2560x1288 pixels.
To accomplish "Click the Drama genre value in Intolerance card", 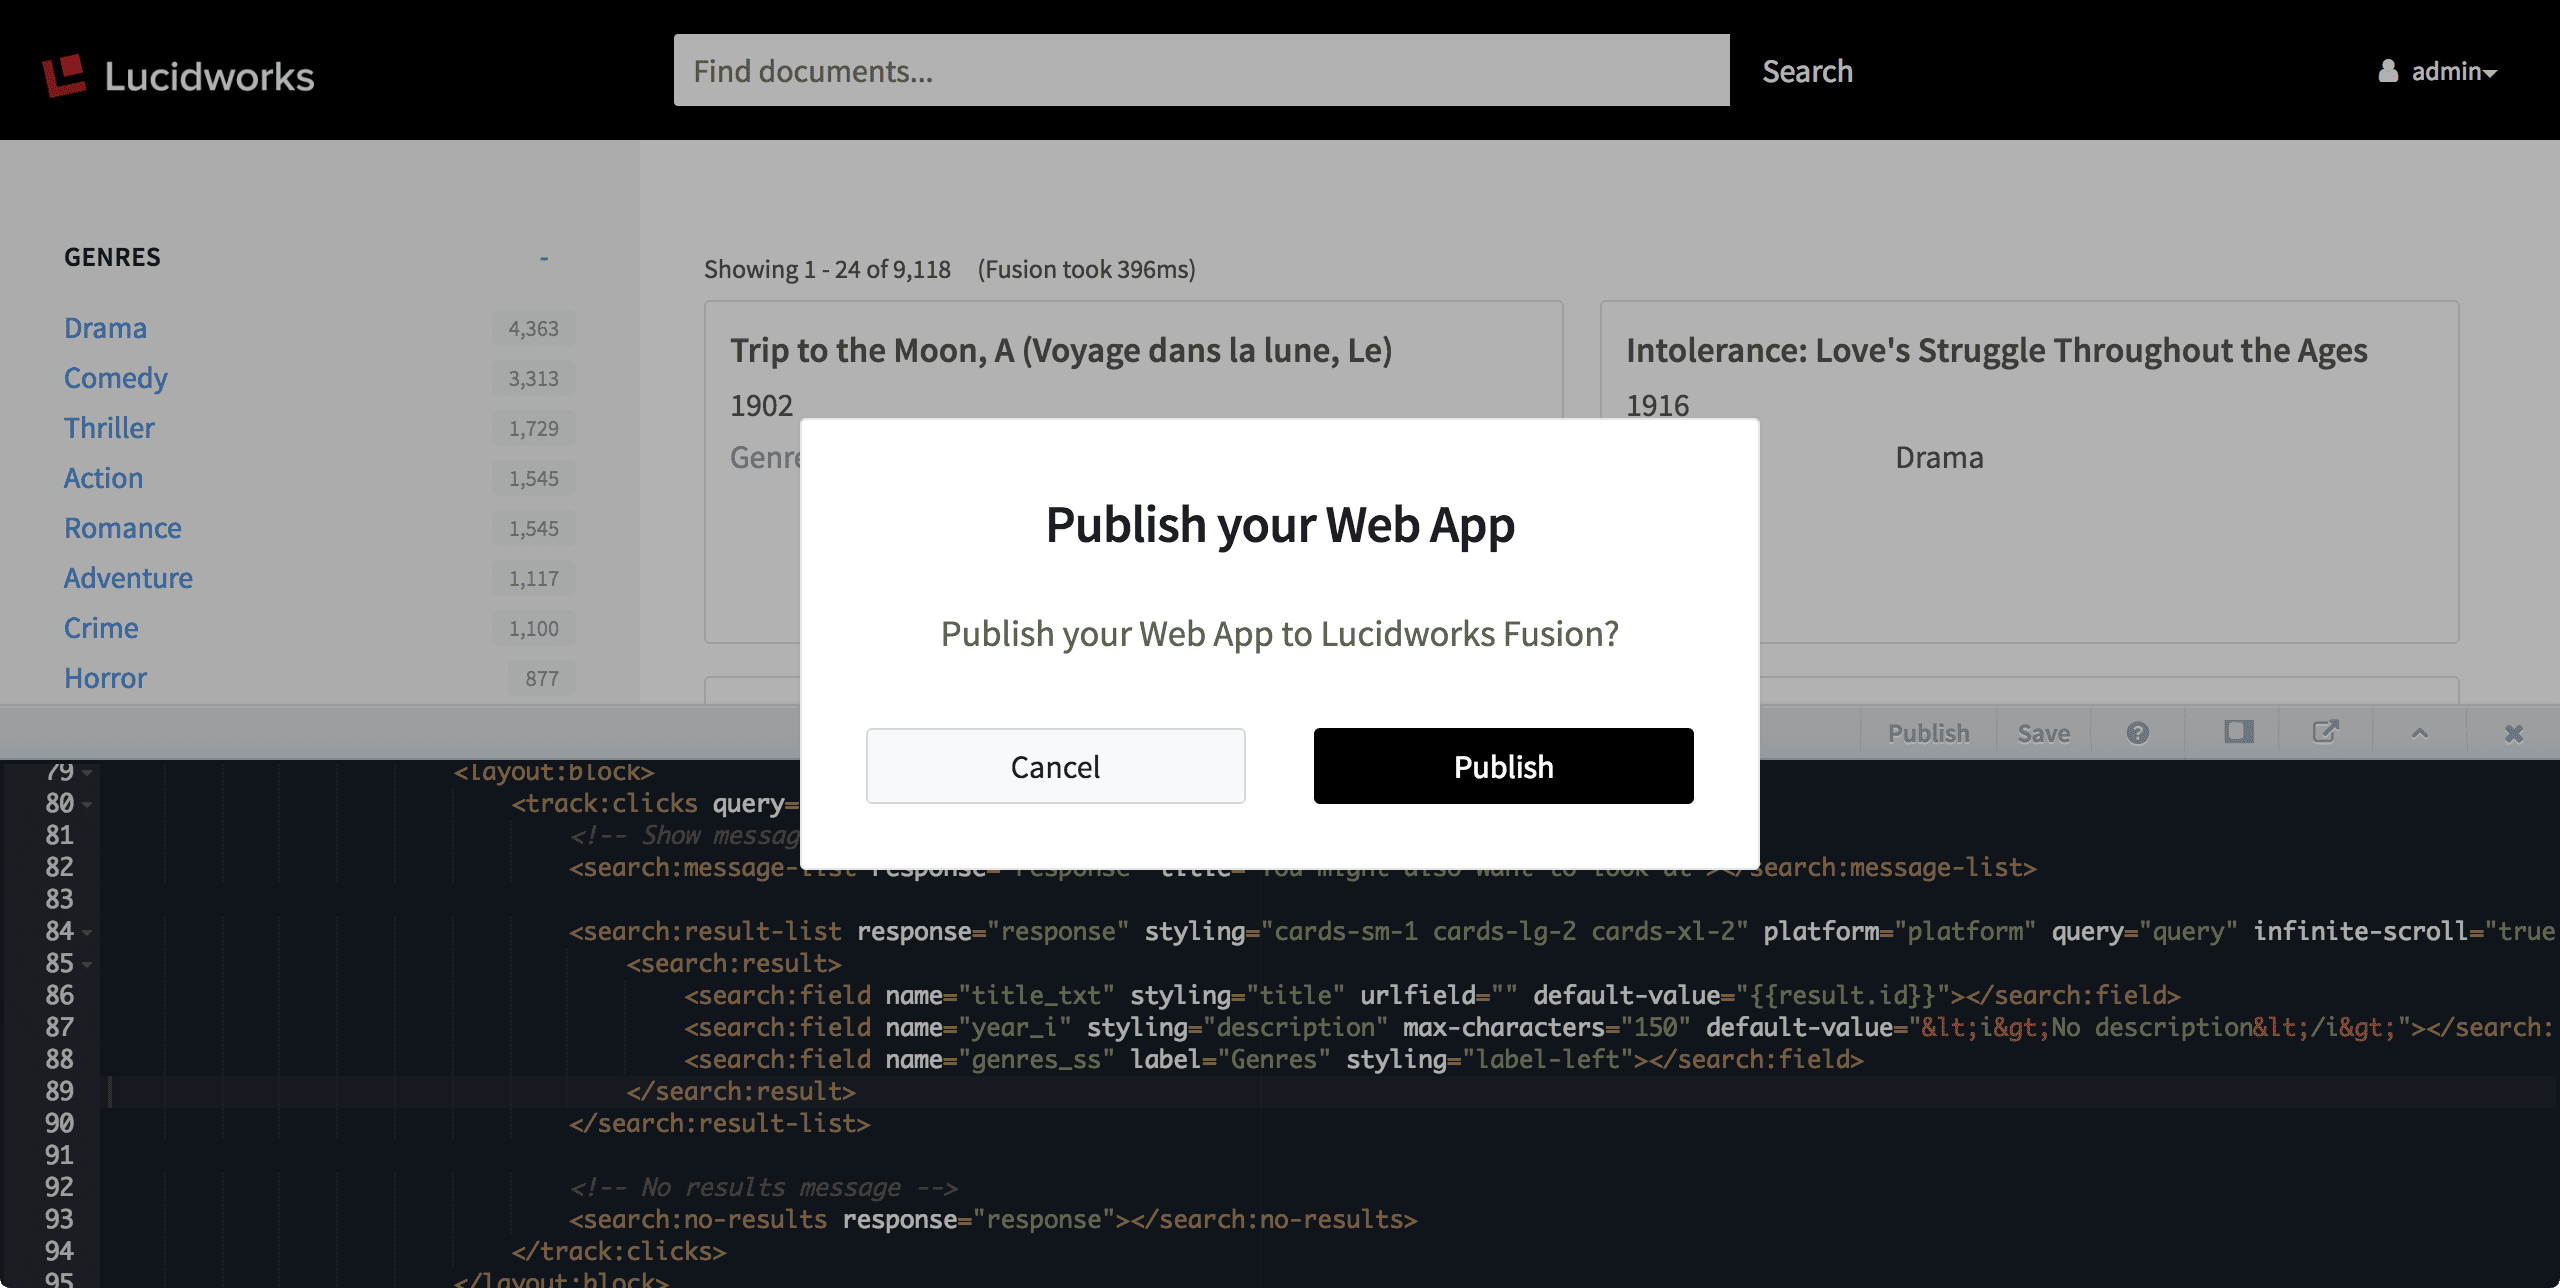I will click(1939, 457).
